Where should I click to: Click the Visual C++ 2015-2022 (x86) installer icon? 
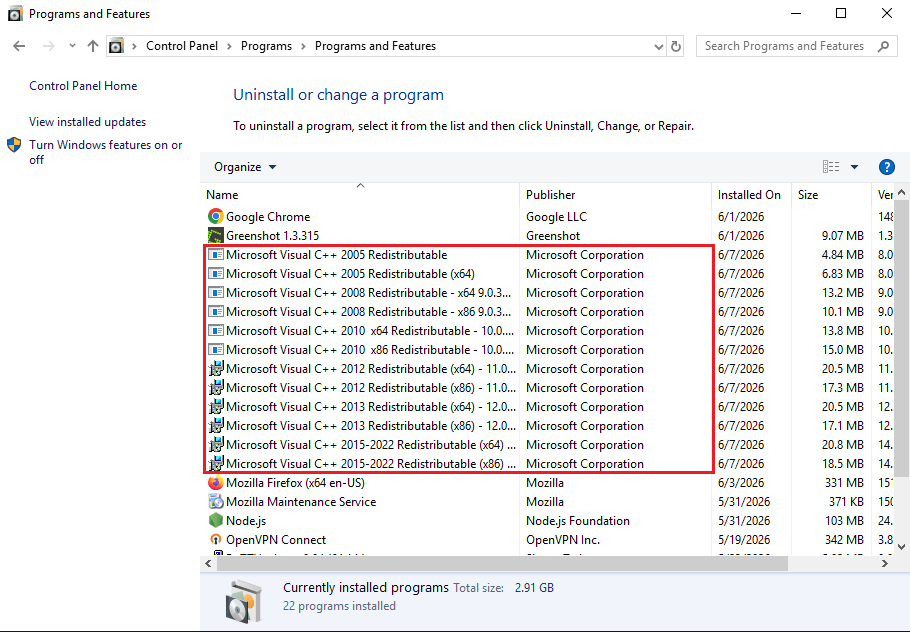(216, 464)
